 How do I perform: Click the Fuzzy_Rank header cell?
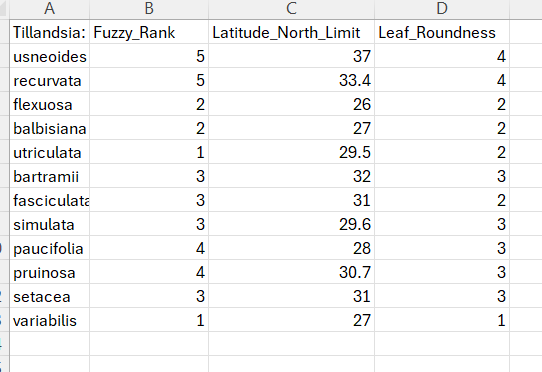[x=149, y=32]
